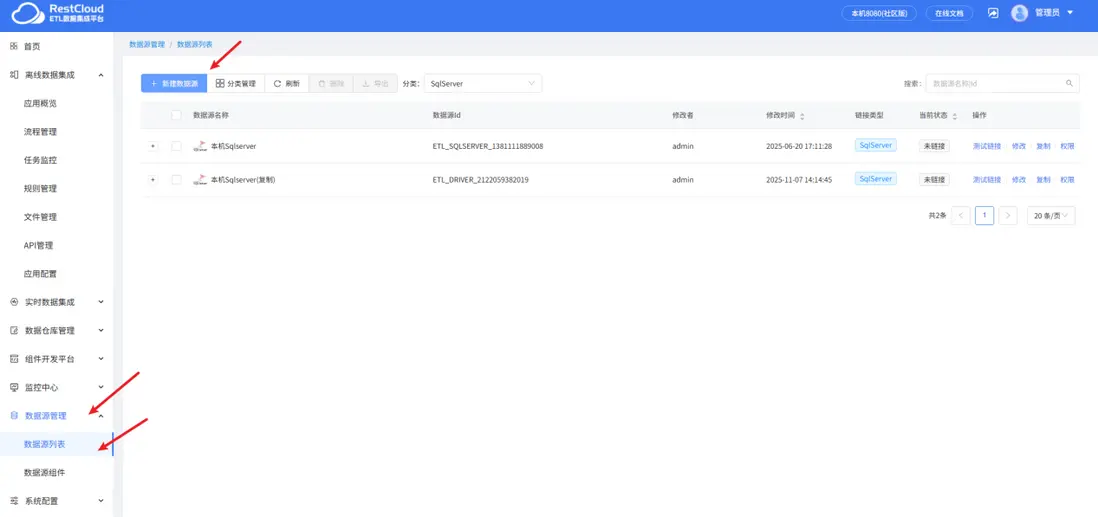The height and width of the screenshot is (517, 1098).
Task: Select 数据源列表 in the sidebar
Action: tap(57, 444)
